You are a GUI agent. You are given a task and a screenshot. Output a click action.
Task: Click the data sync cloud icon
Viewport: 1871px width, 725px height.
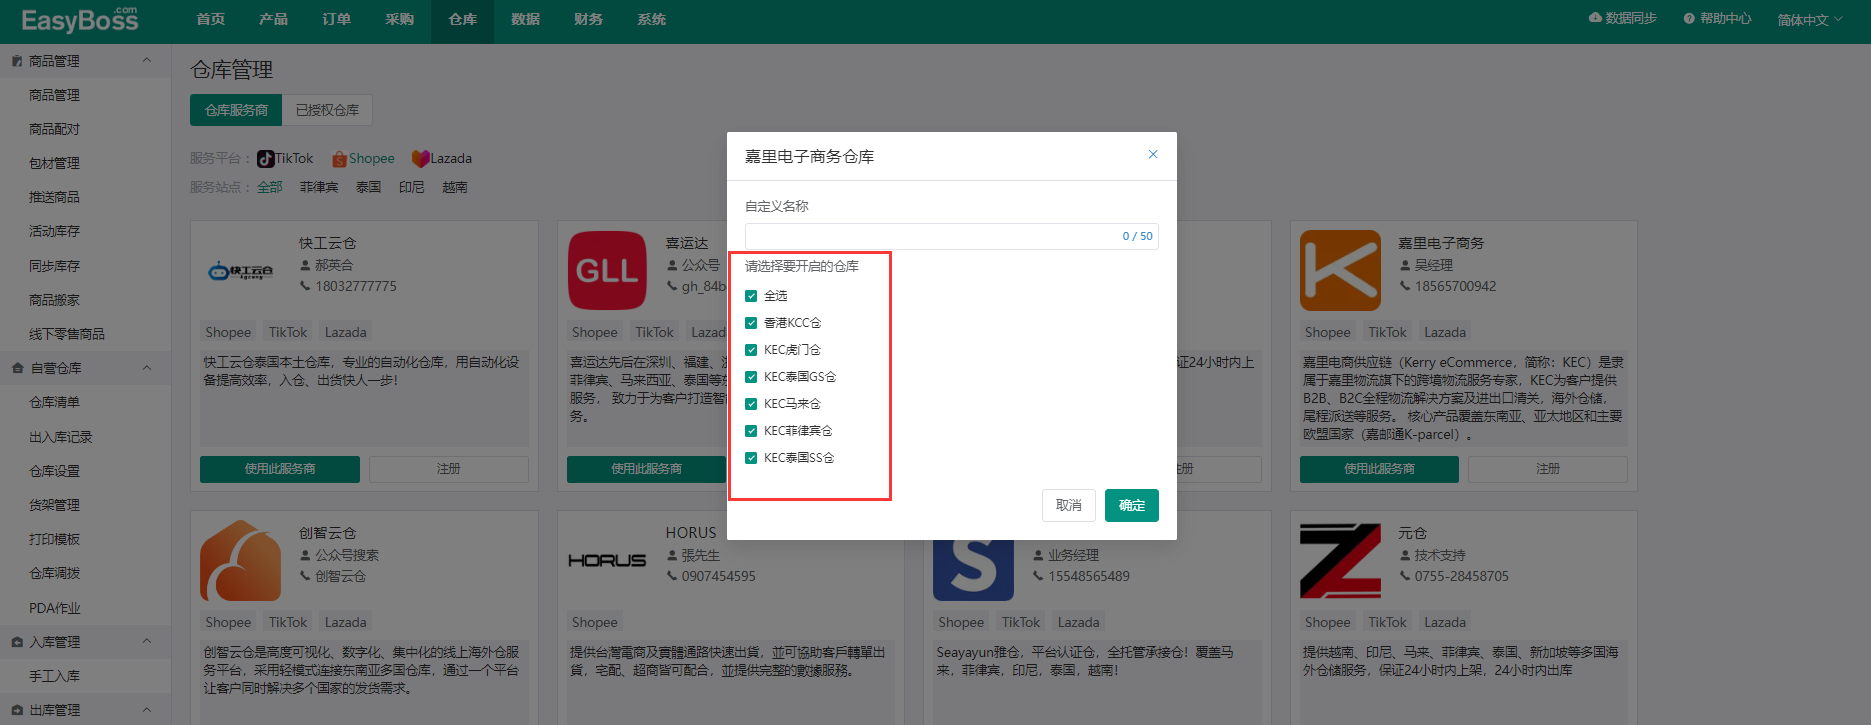[1595, 18]
